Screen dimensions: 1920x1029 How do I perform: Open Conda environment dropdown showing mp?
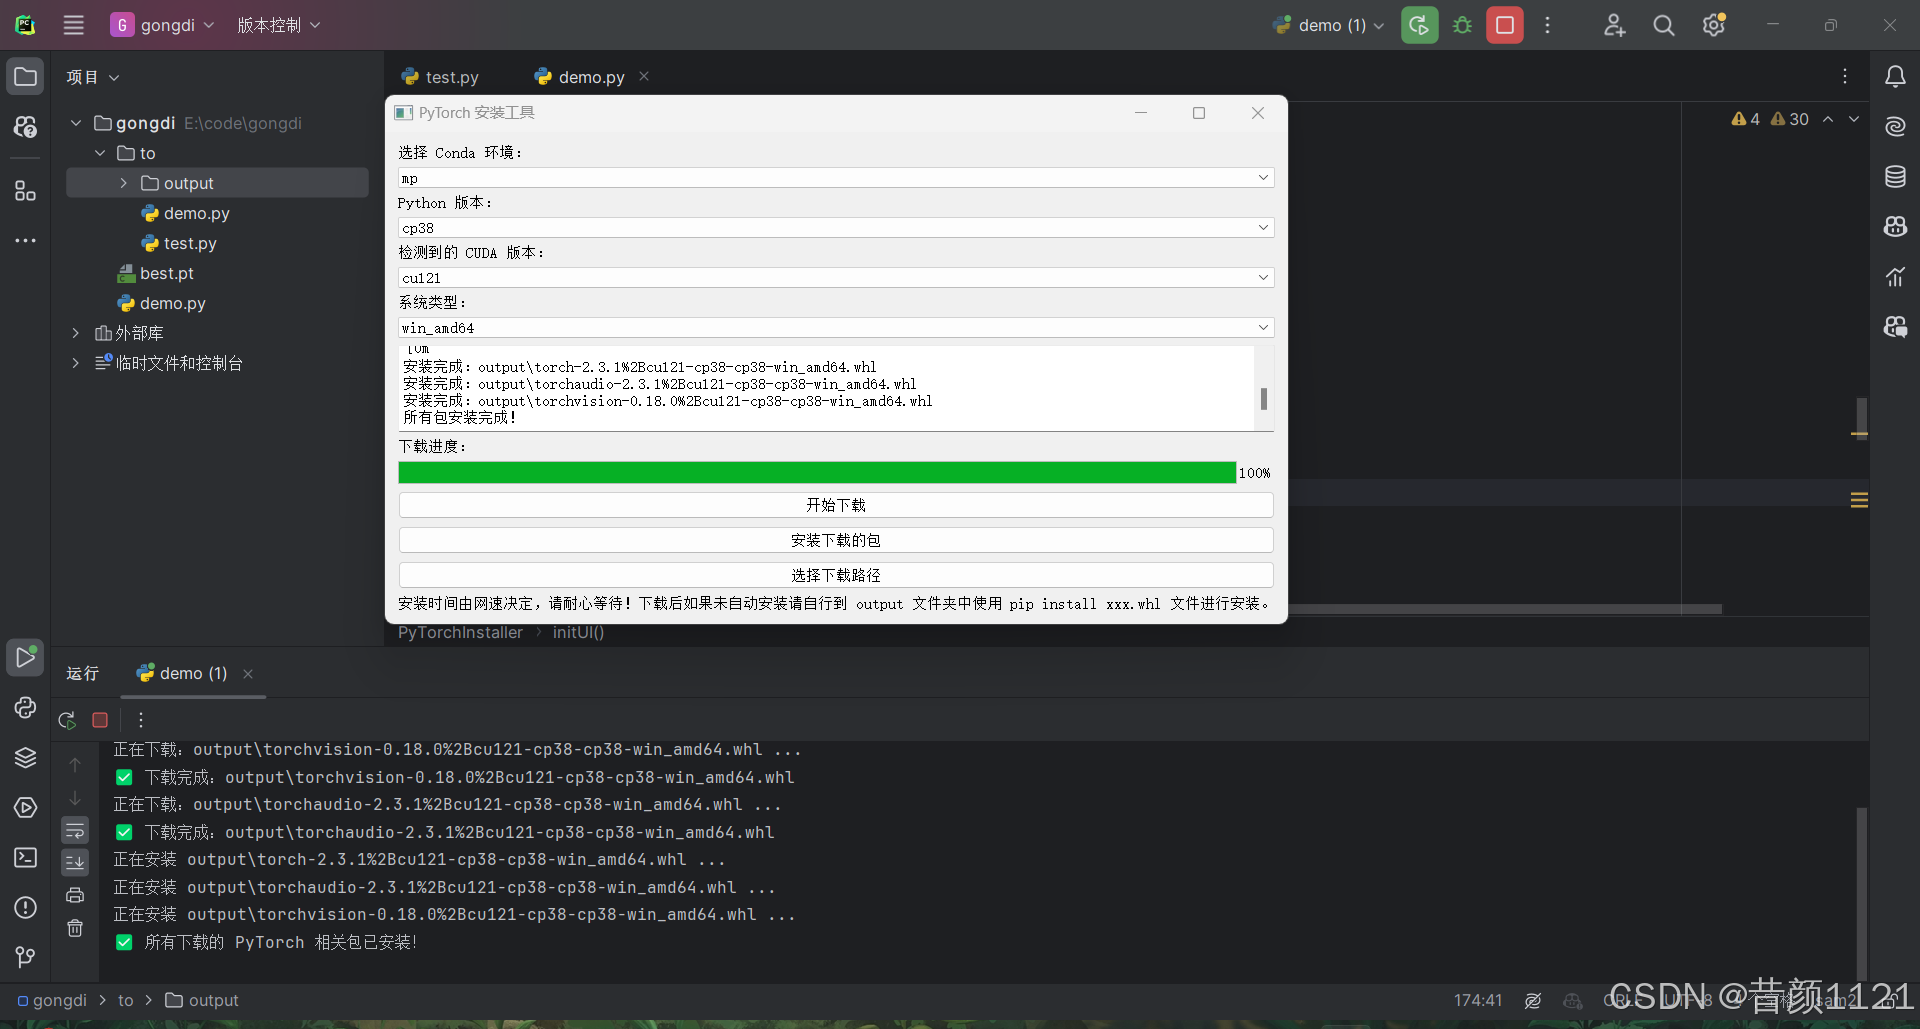click(x=836, y=178)
